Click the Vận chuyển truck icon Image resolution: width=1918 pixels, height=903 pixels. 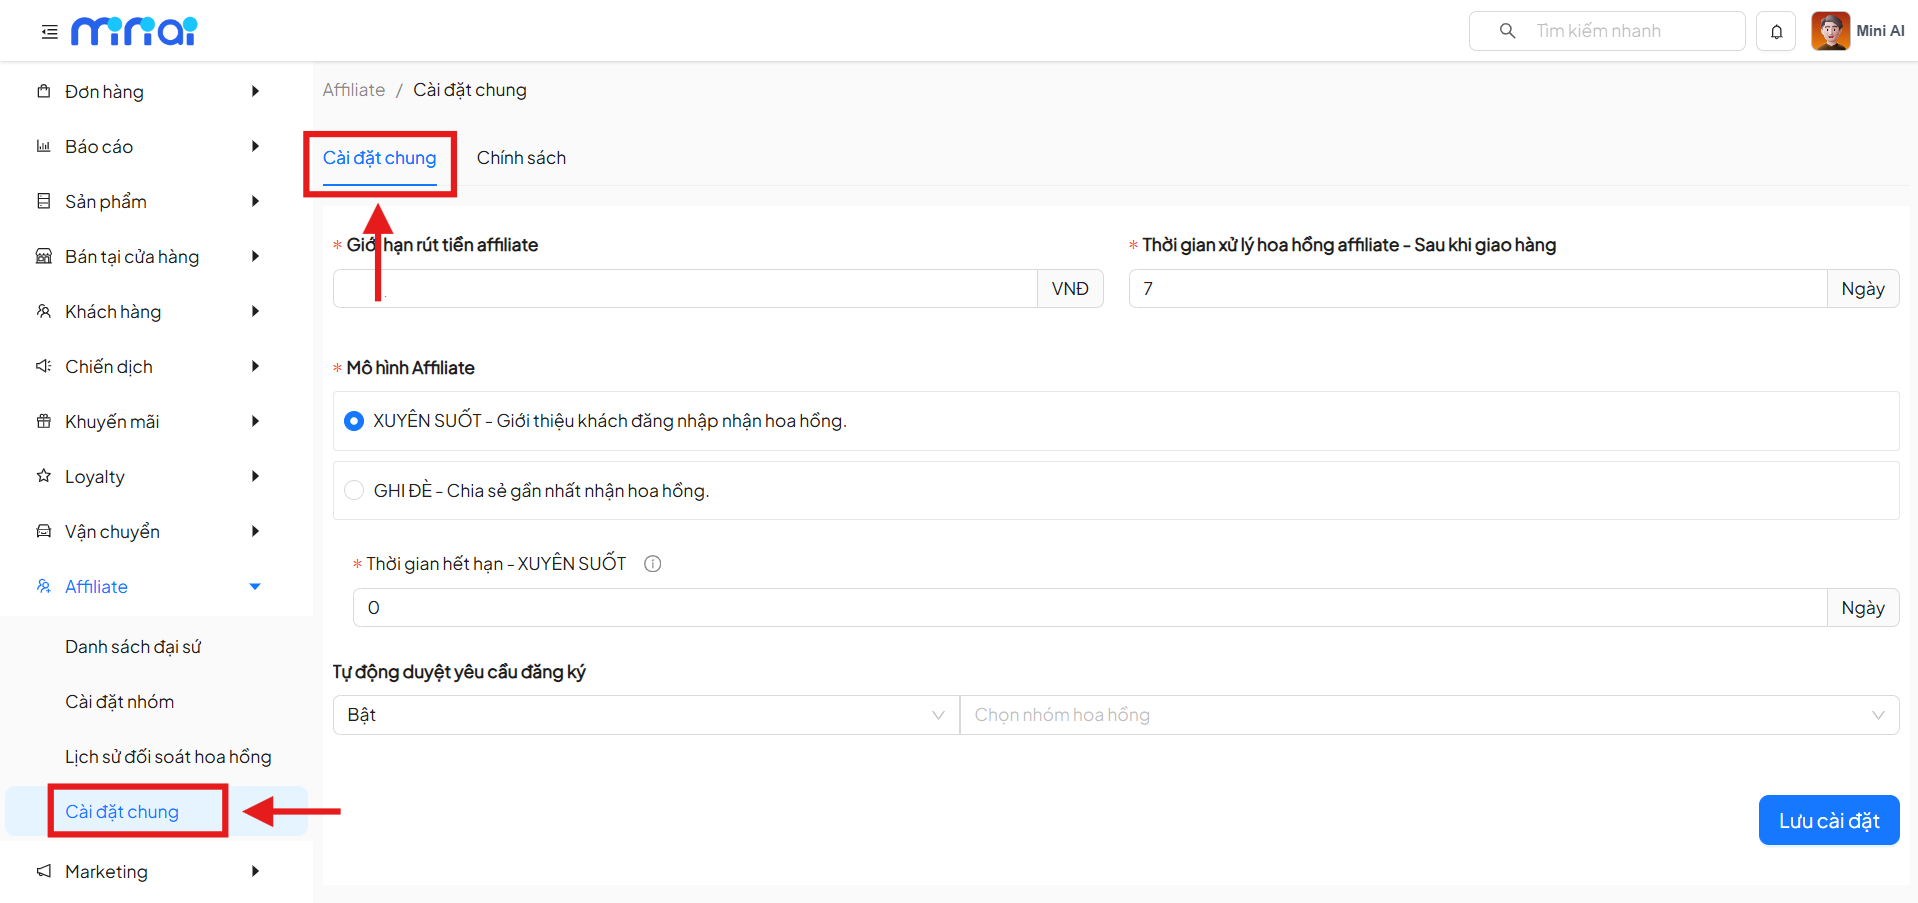[x=44, y=531]
